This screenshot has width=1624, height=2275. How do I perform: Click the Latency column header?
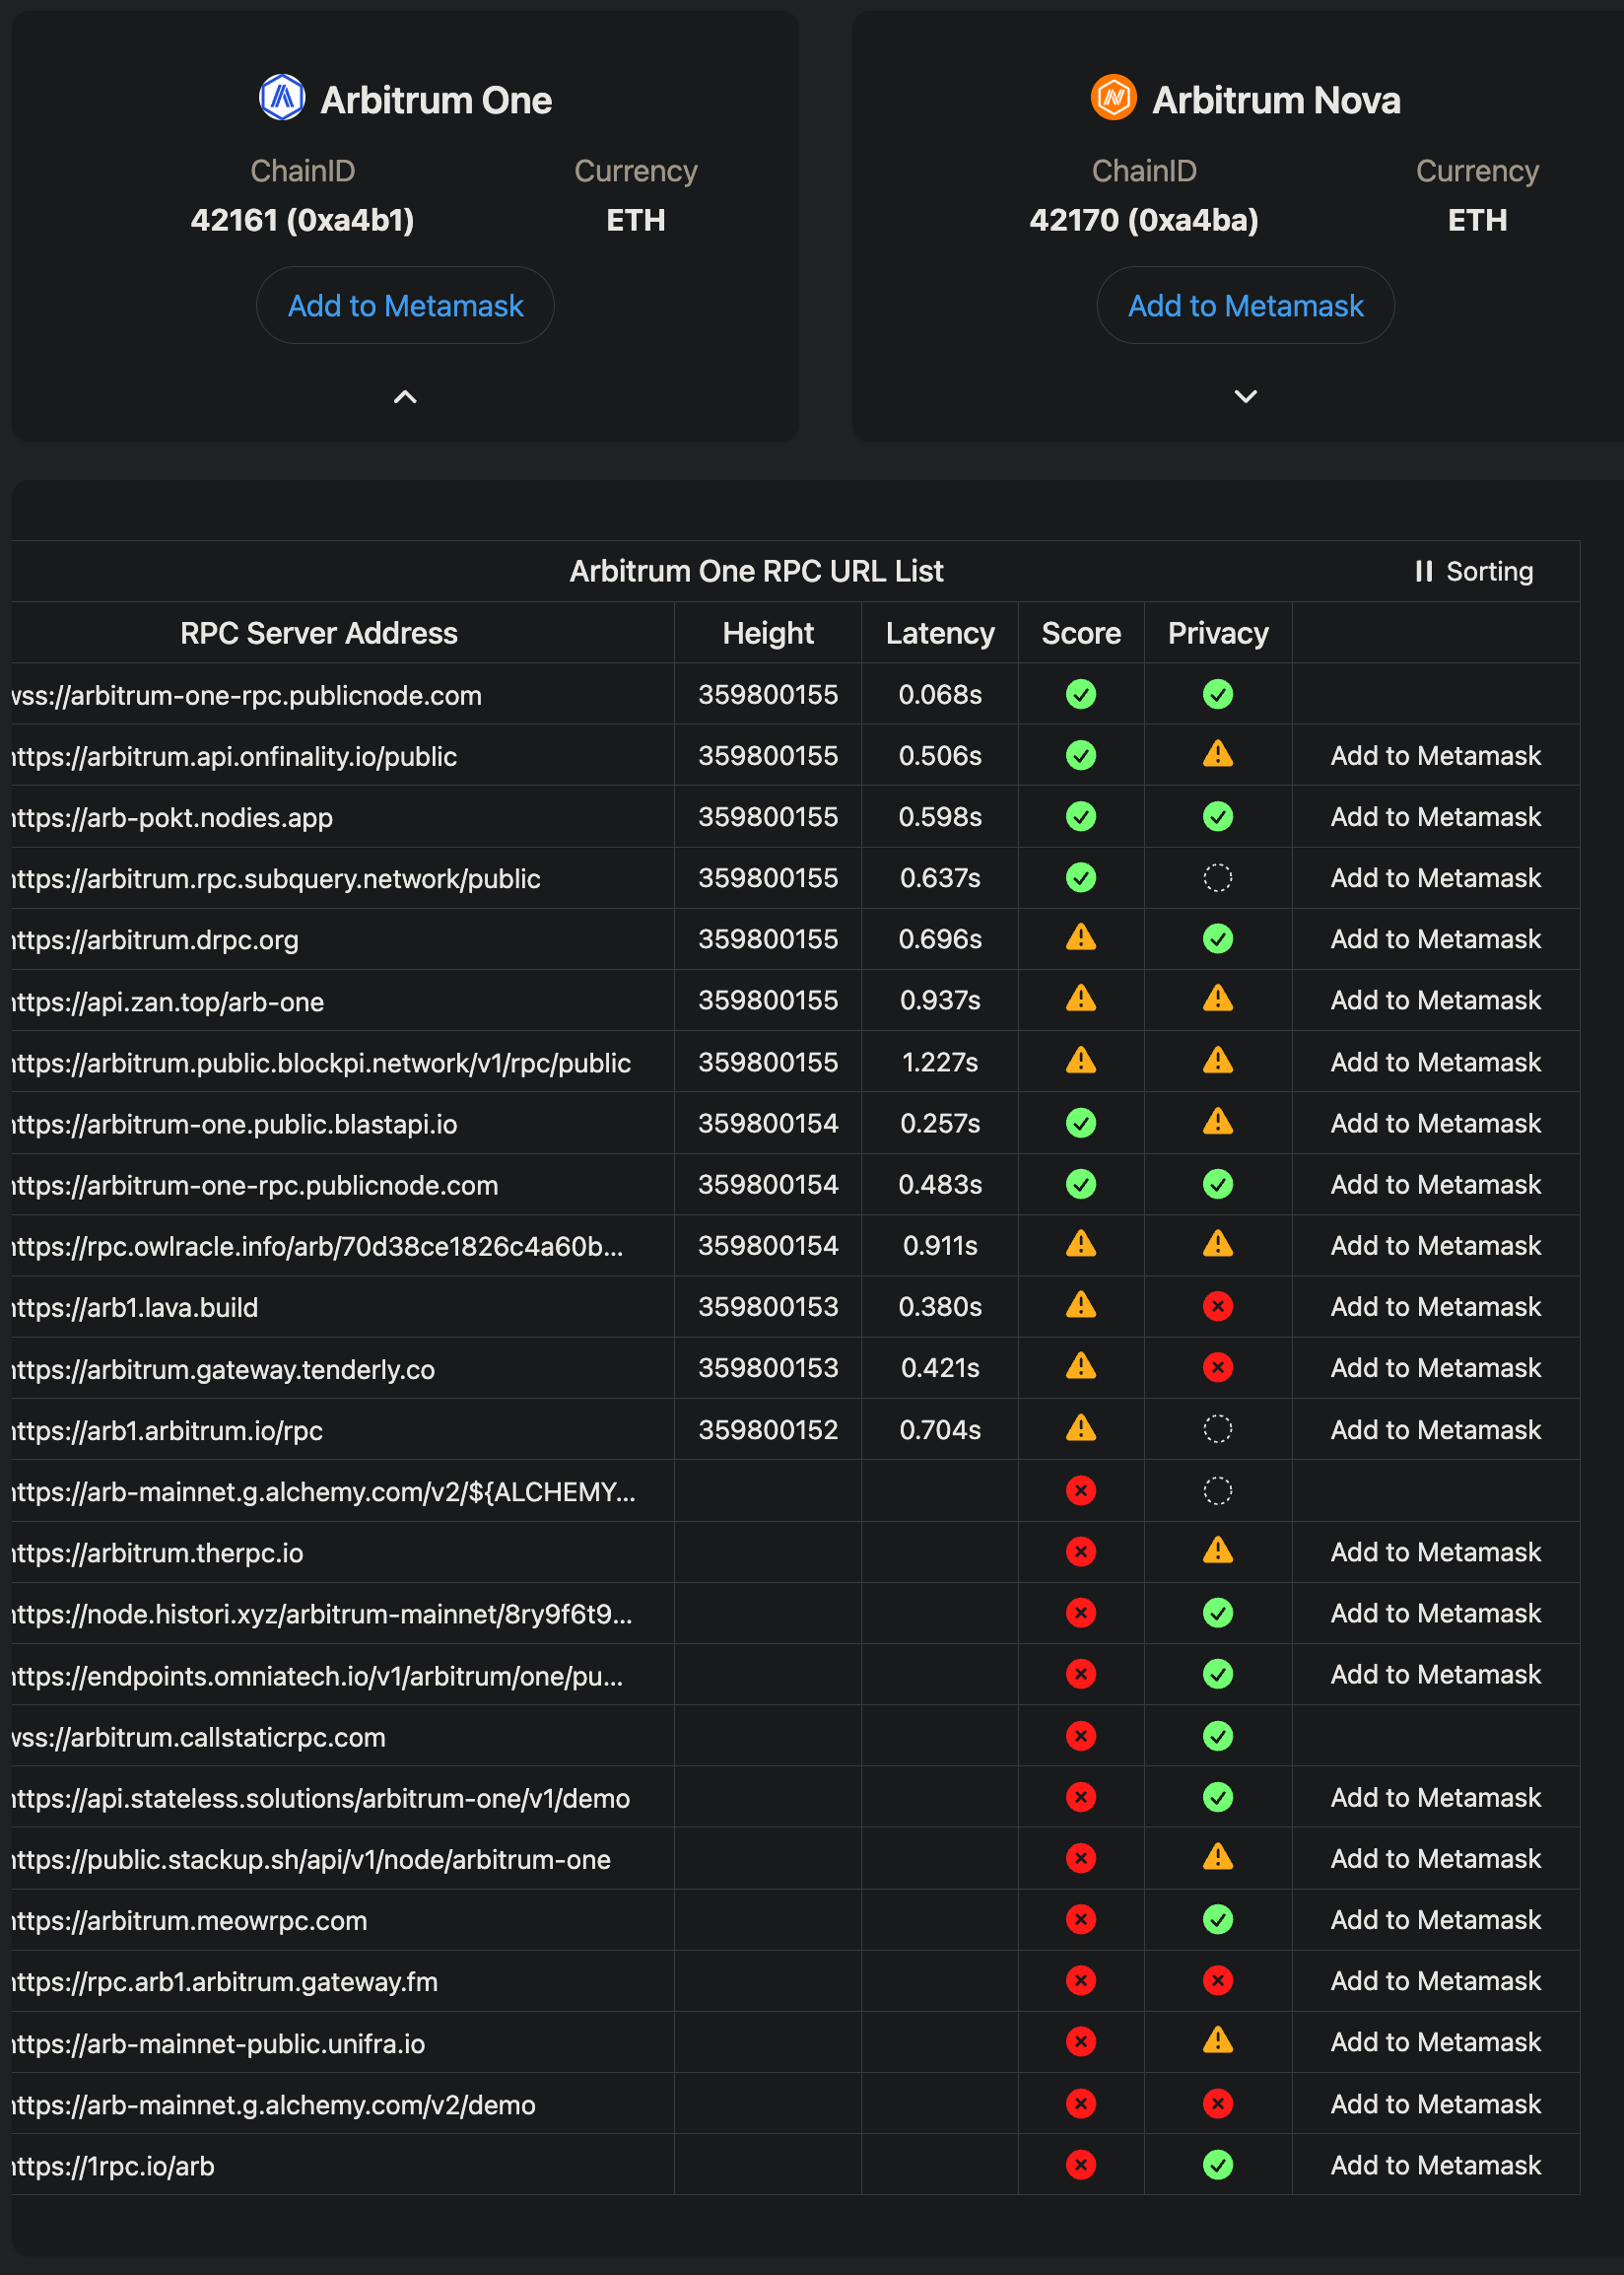(940, 633)
